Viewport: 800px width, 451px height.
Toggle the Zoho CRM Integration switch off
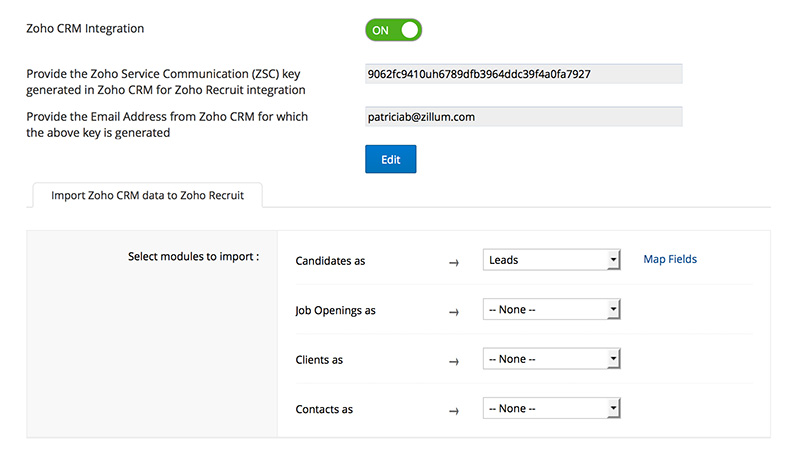click(x=394, y=30)
